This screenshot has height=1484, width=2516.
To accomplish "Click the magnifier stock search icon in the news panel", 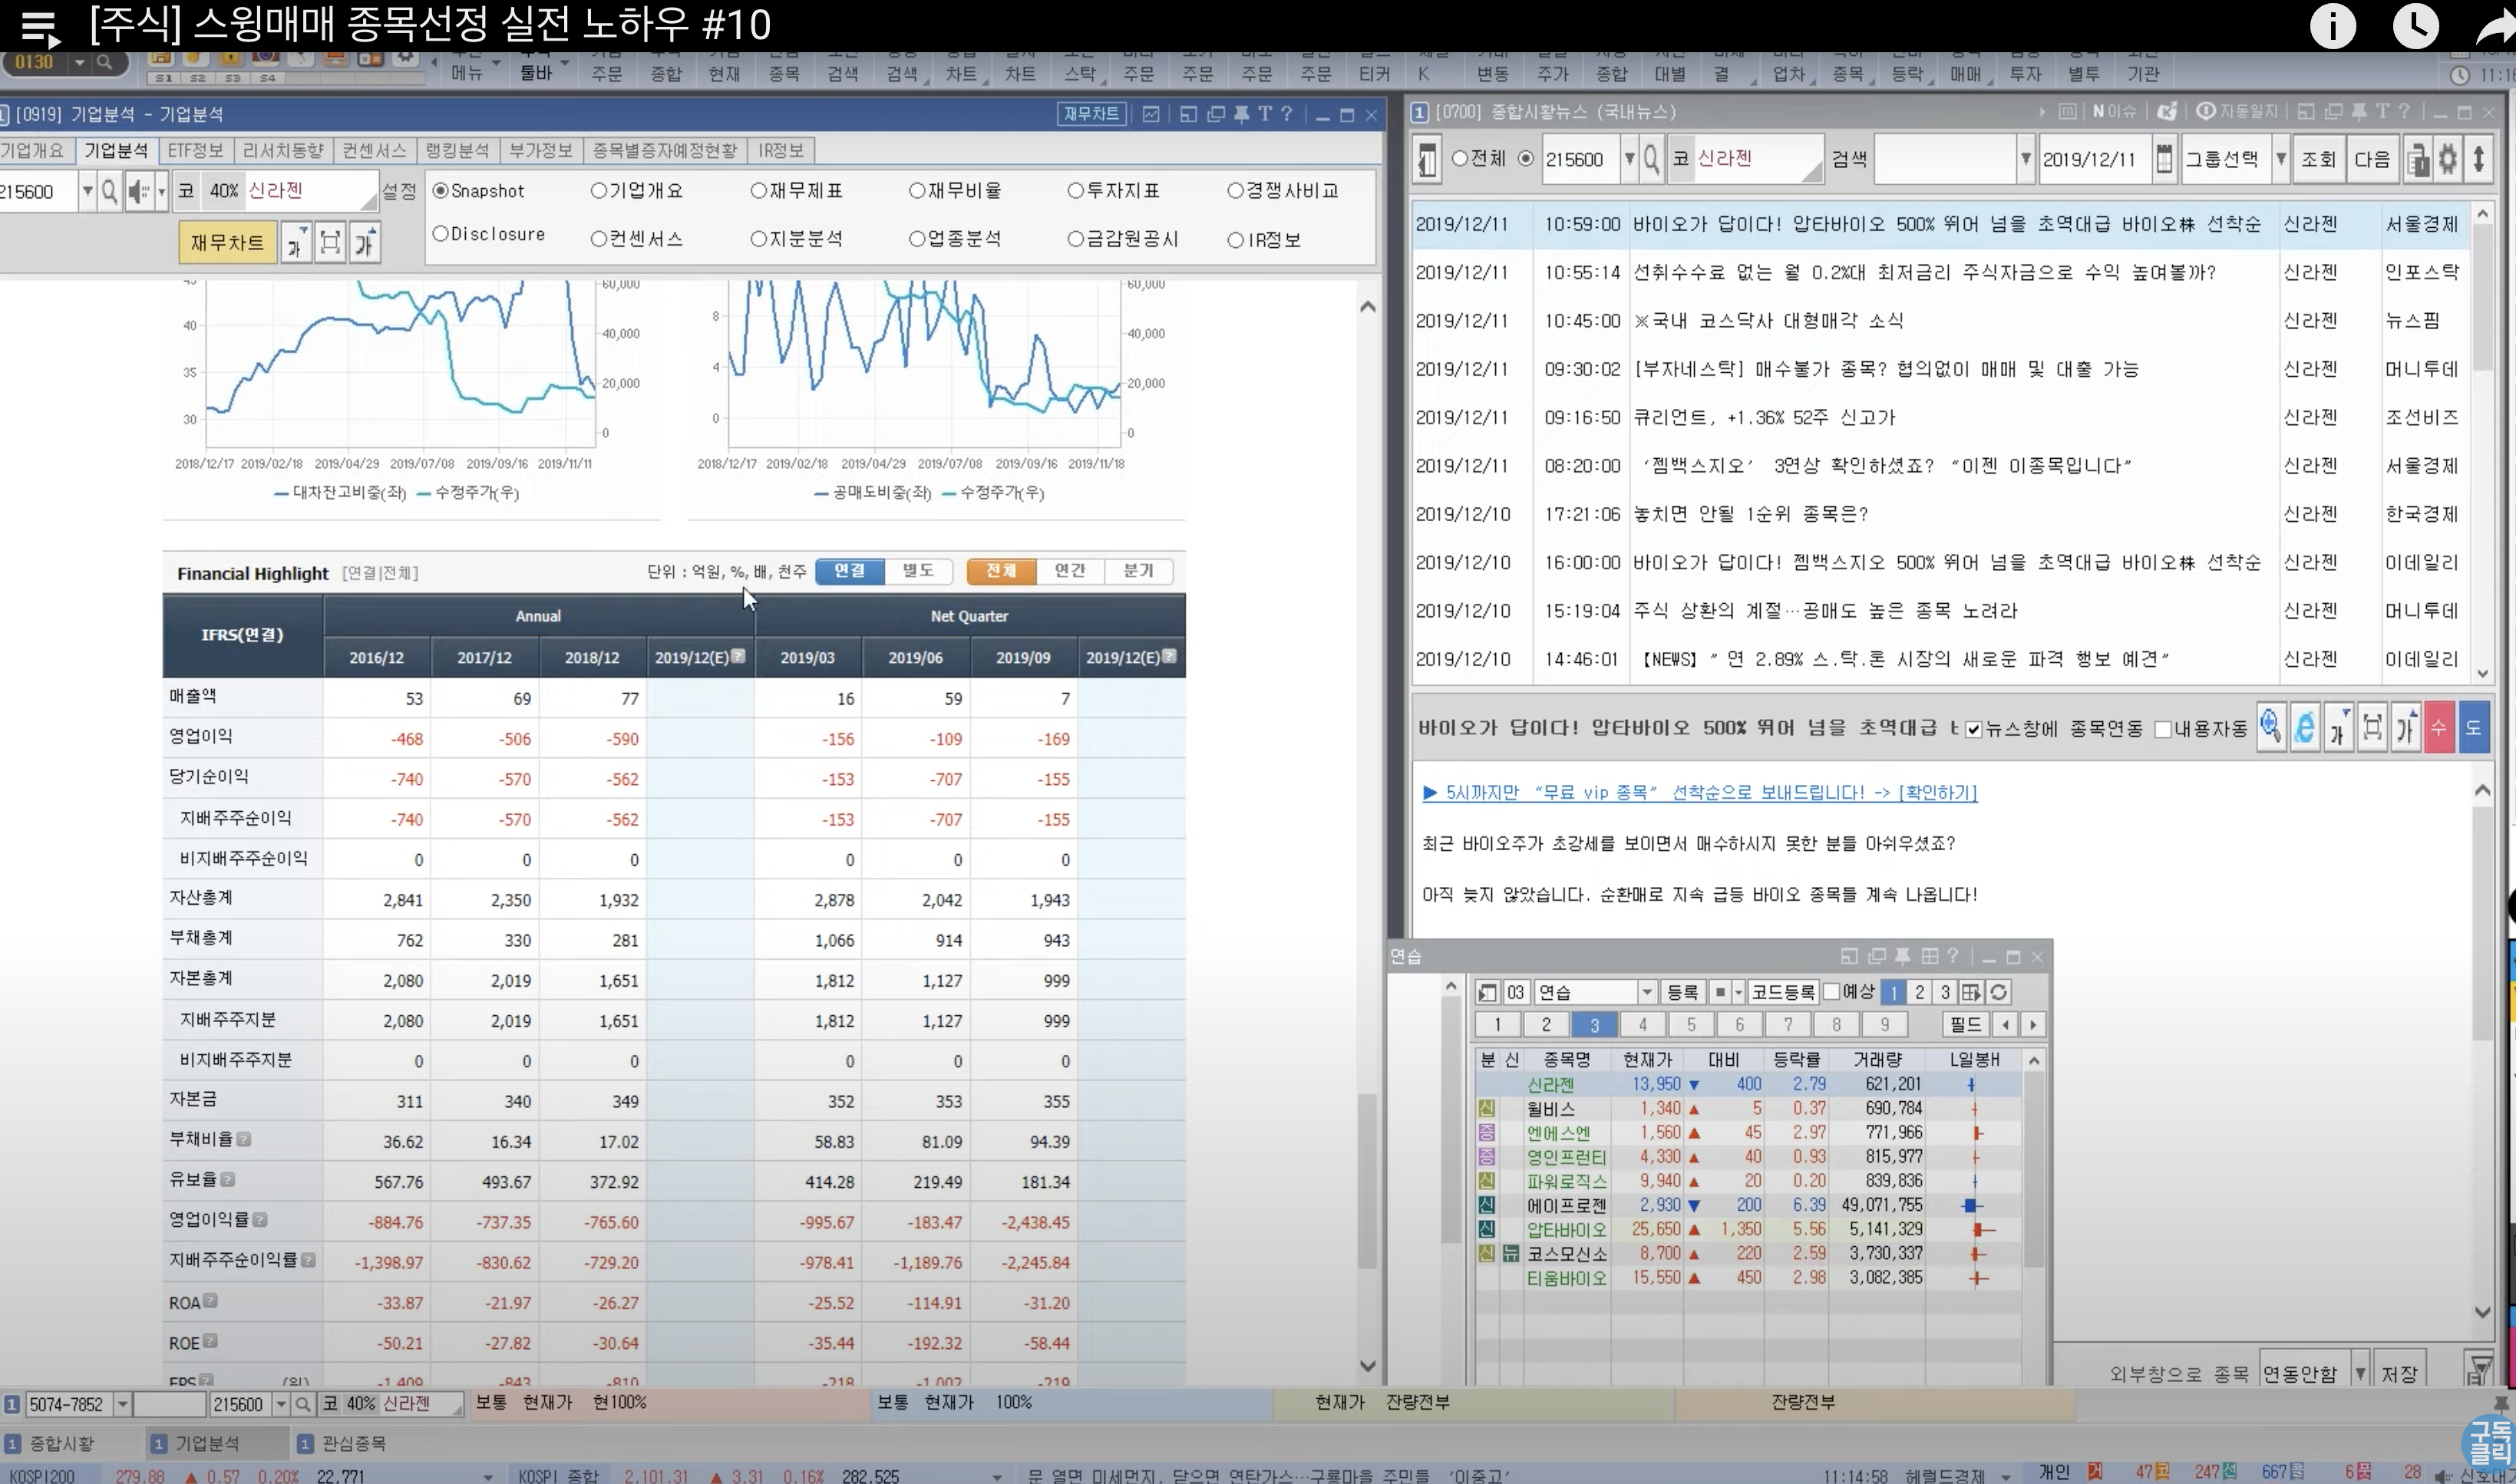I will coord(1651,159).
